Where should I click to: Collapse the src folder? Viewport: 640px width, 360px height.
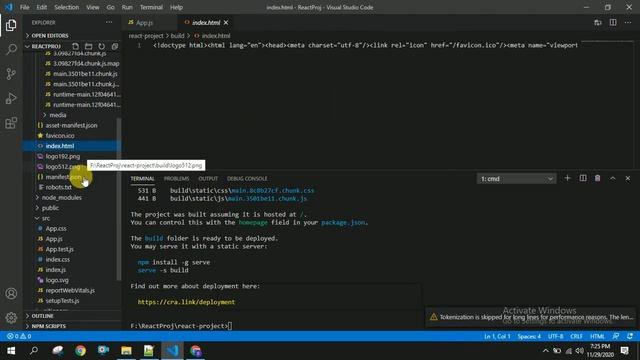[x=46, y=218]
